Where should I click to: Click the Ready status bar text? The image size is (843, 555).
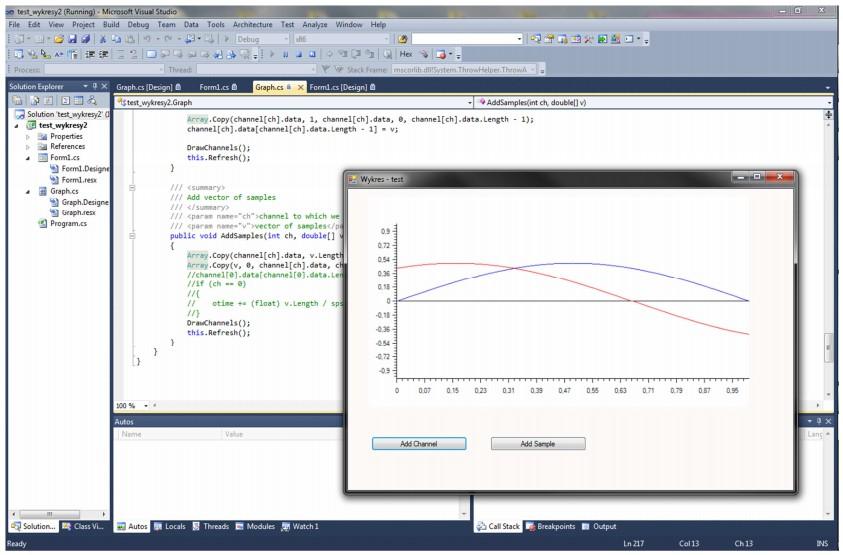click(x=17, y=544)
